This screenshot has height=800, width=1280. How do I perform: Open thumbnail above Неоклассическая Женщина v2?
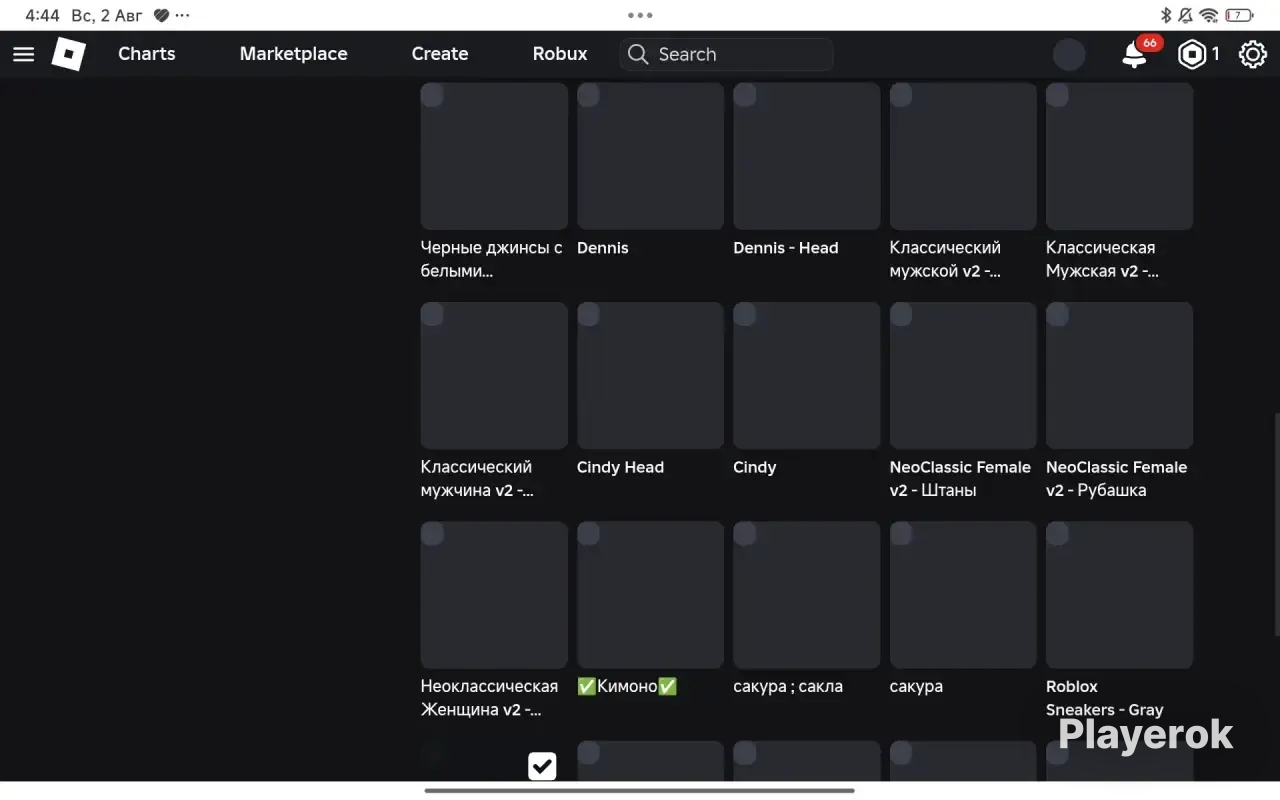(494, 595)
